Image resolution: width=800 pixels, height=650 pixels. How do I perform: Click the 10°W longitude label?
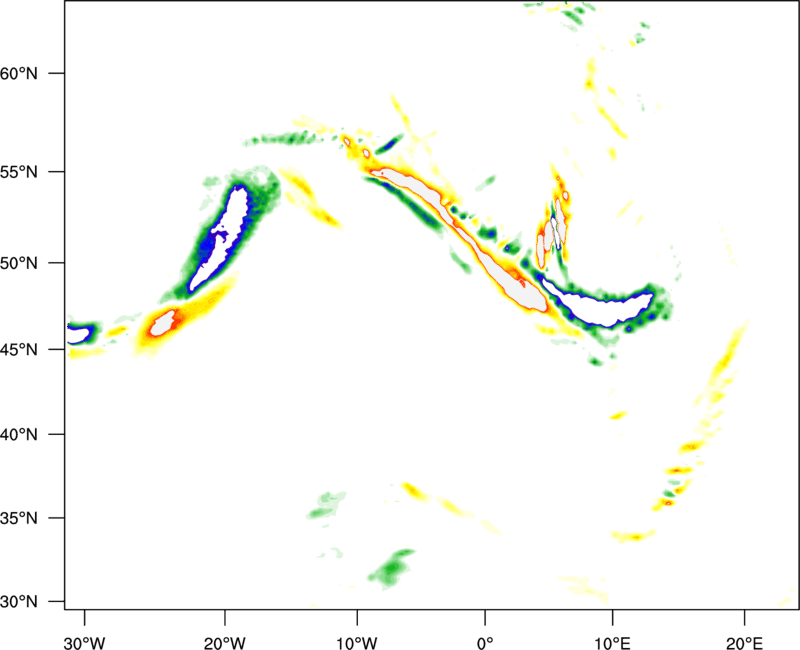pos(357,643)
